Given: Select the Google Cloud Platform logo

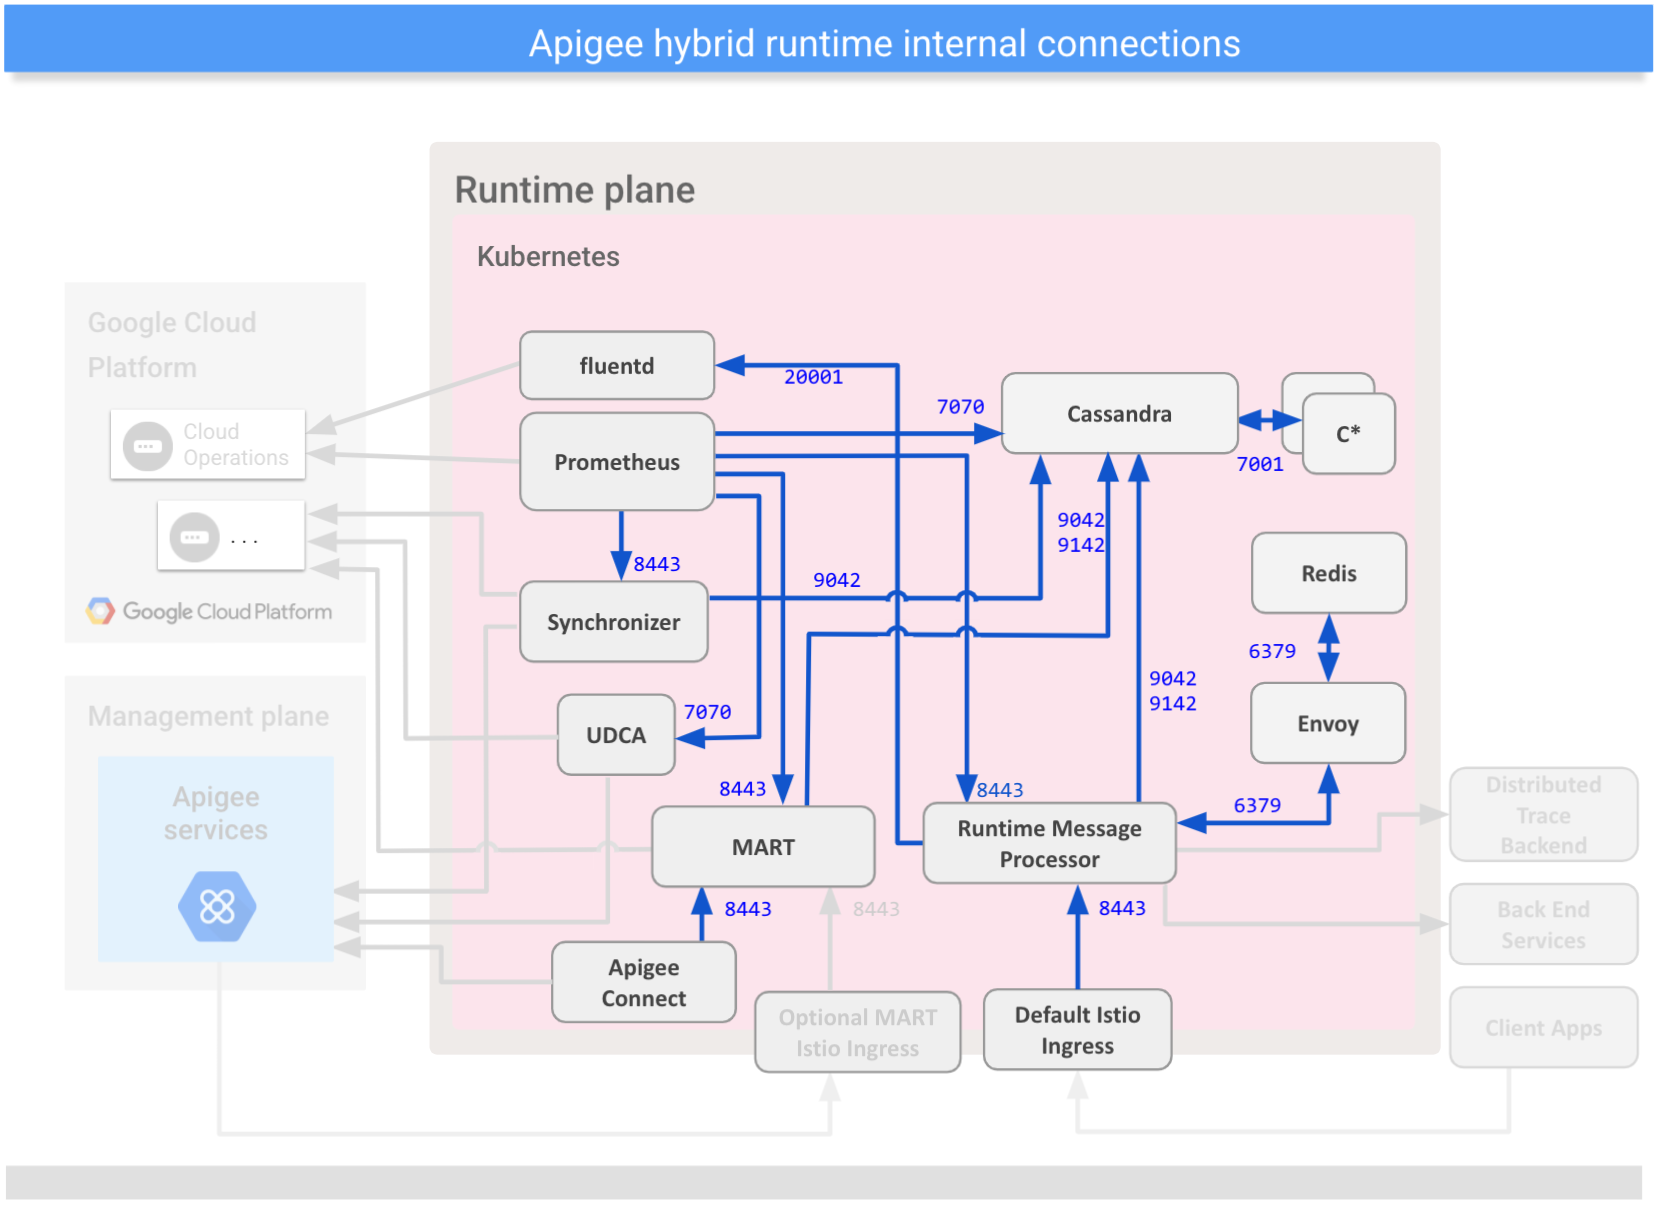Looking at the screenshot, I should tap(210, 611).
